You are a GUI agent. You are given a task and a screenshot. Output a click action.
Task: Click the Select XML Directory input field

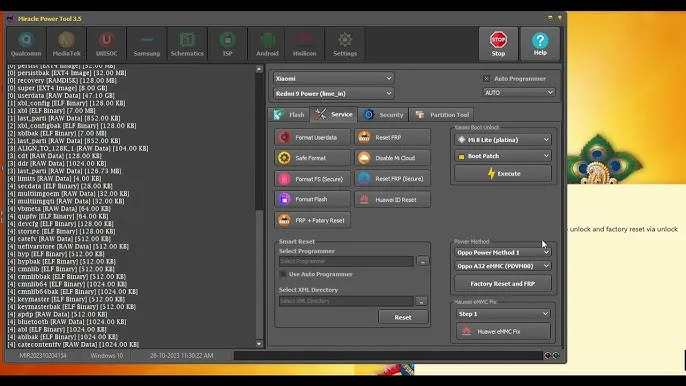pyautogui.click(x=346, y=301)
